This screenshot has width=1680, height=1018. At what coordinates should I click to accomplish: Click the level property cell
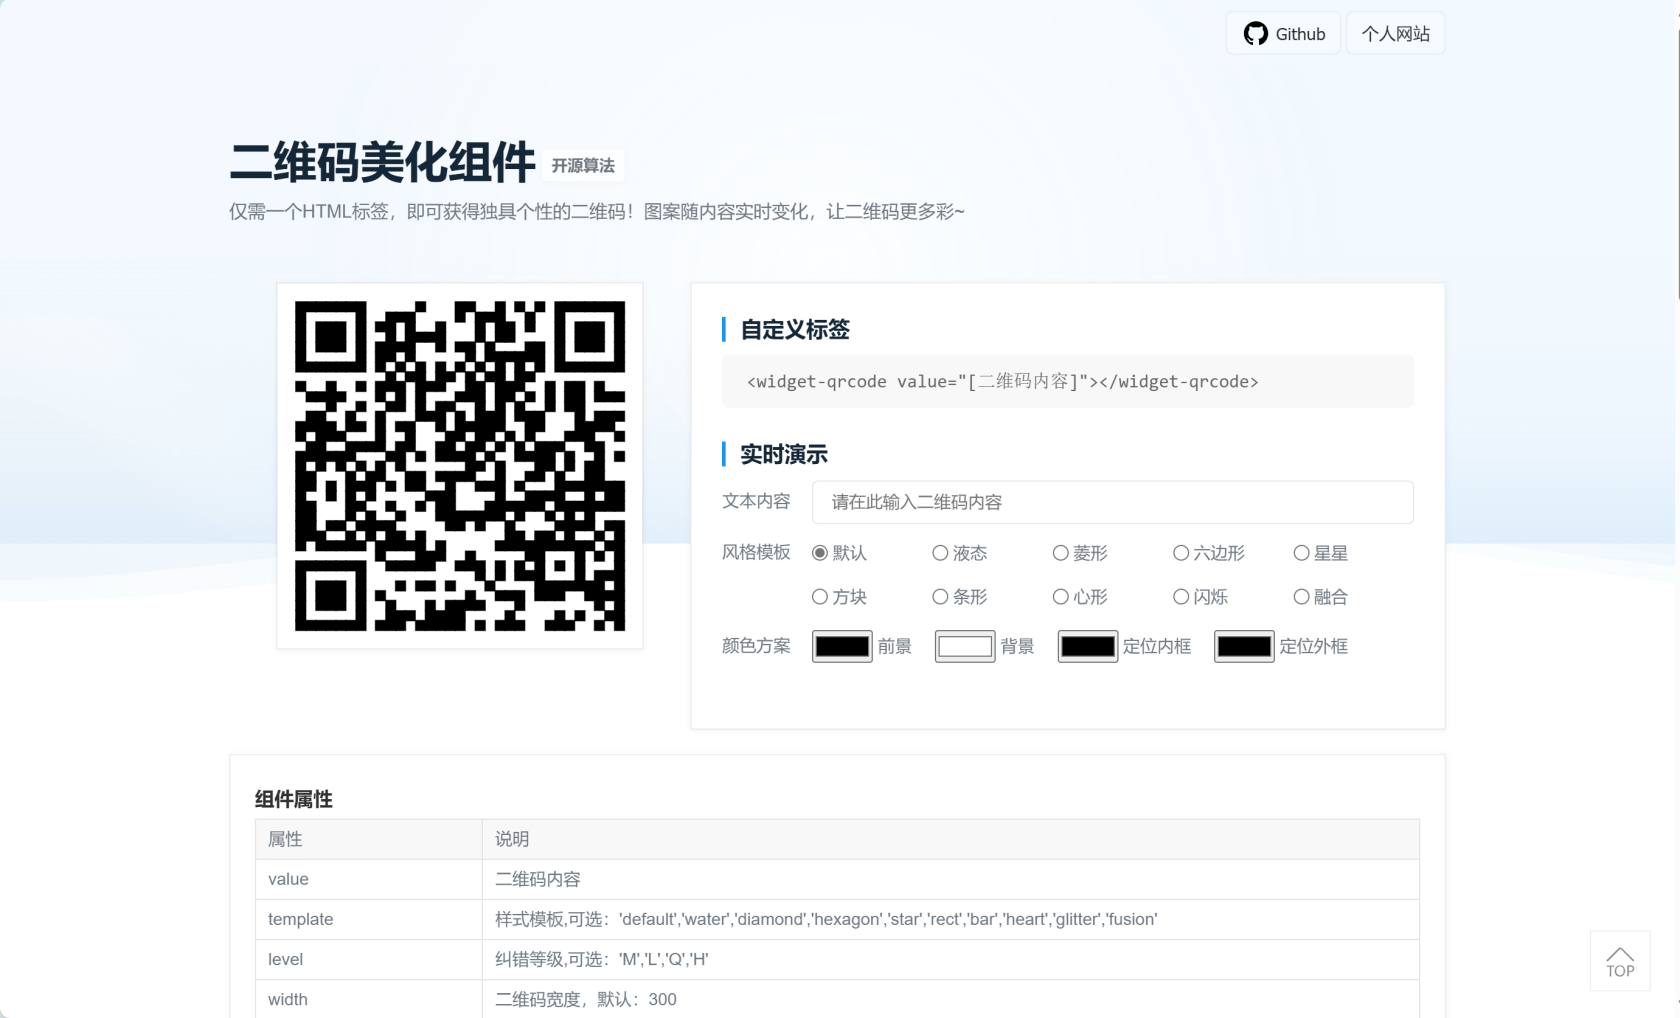[x=369, y=960]
